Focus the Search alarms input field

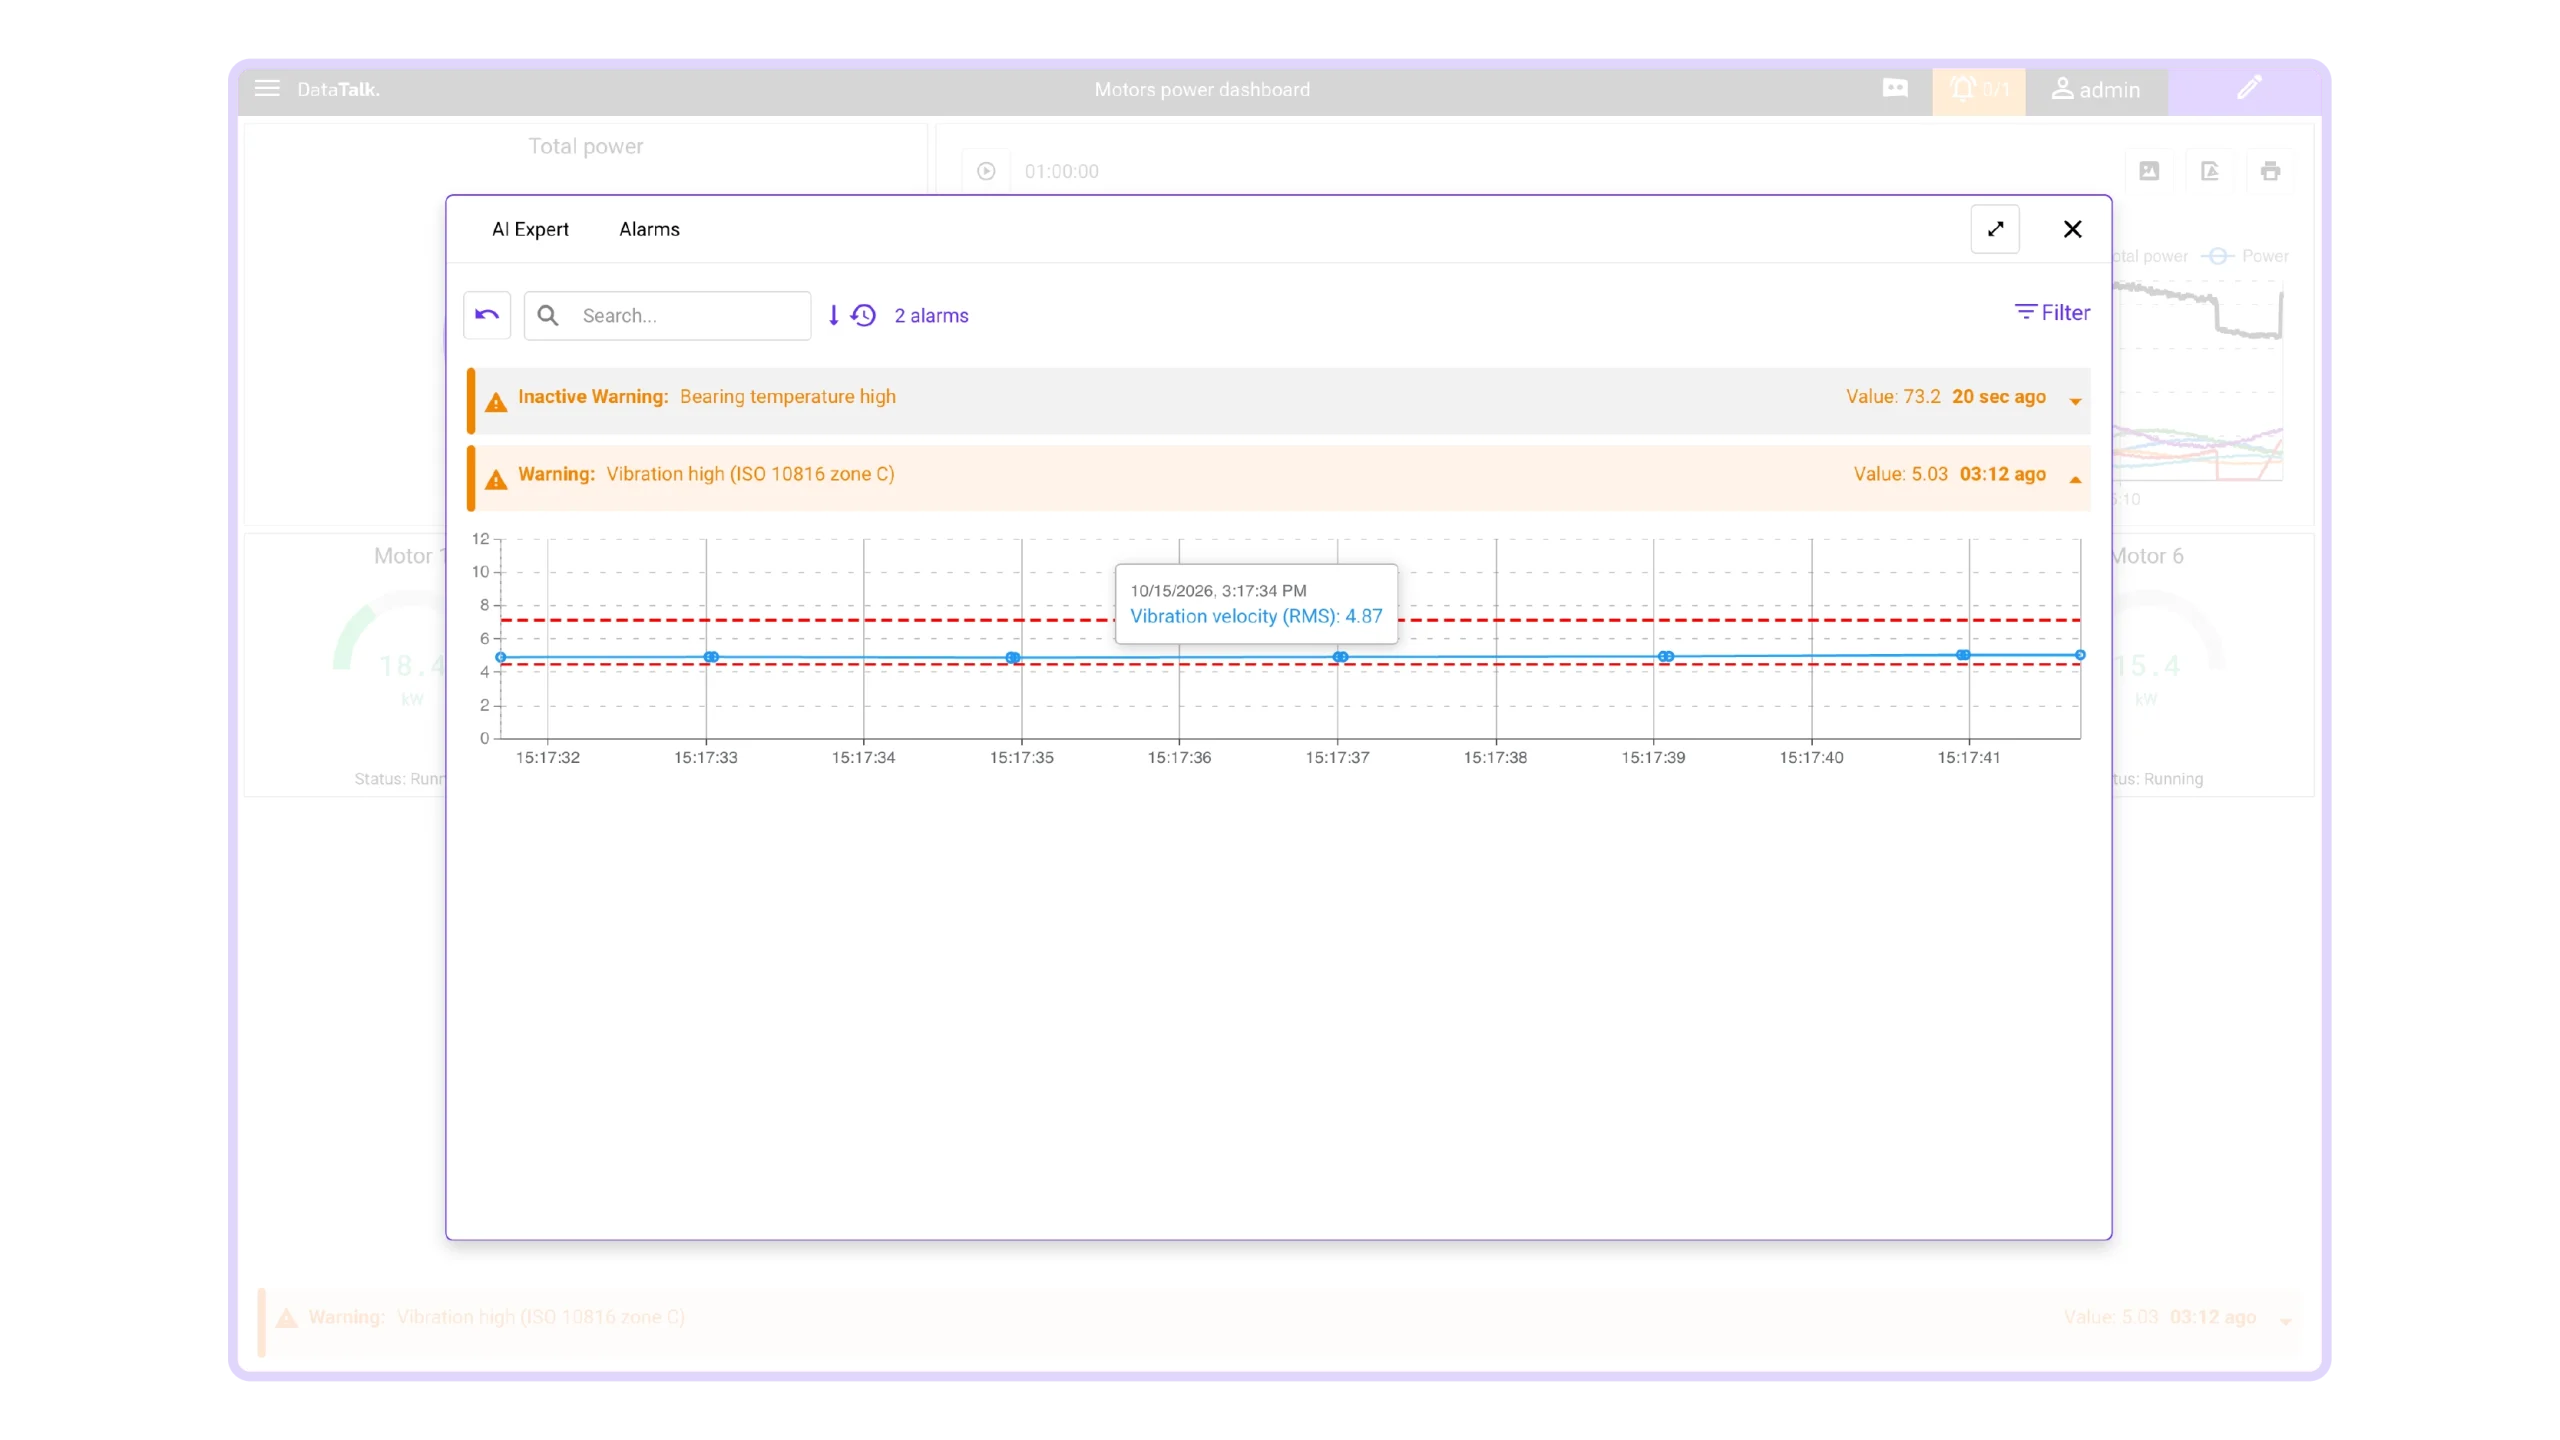point(667,315)
